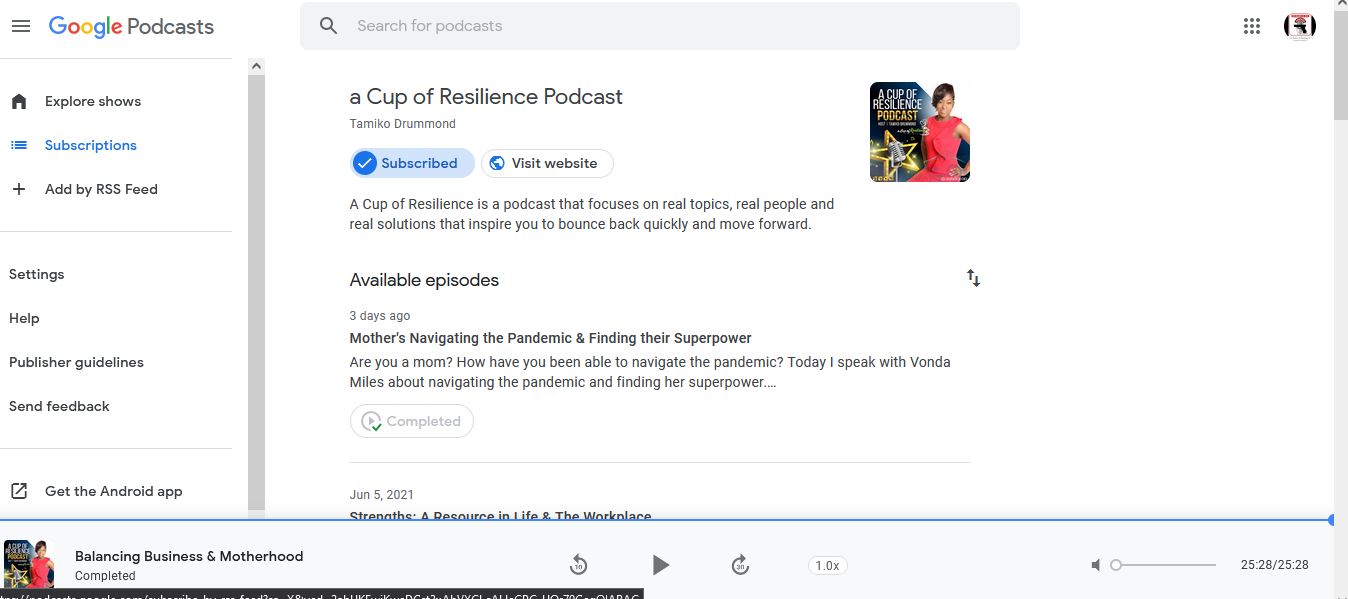Click the 3 days ago date
Viewport: 1348px width, 599px height.
[380, 316]
